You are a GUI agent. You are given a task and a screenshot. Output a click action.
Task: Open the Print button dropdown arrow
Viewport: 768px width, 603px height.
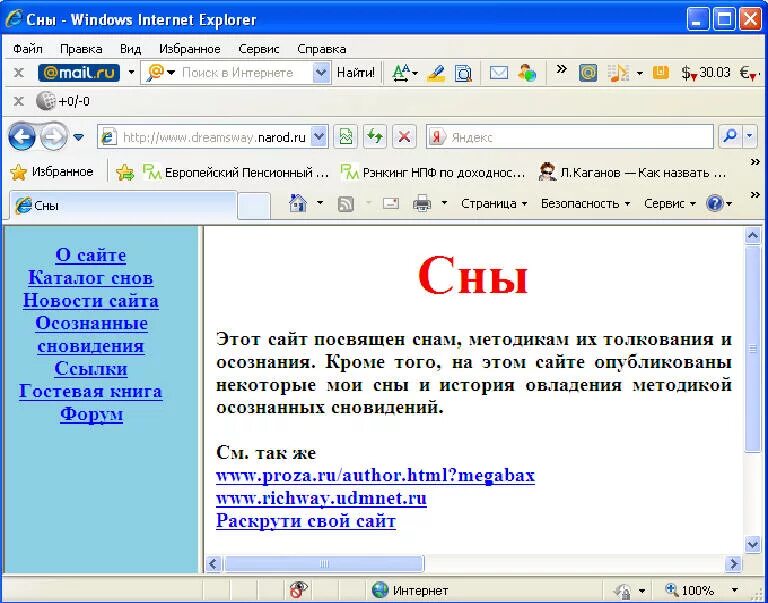444,203
